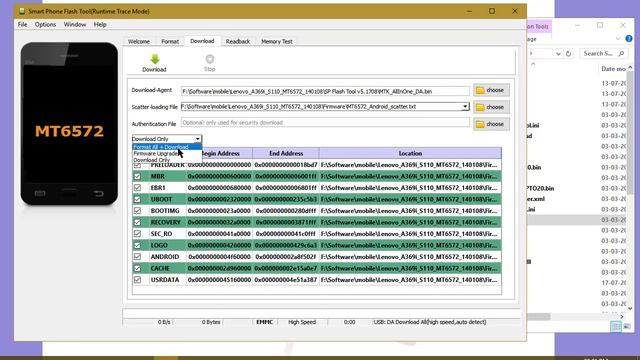640x360 pixels.
Task: Click the USRDATA partition name cell
Action: [165, 280]
